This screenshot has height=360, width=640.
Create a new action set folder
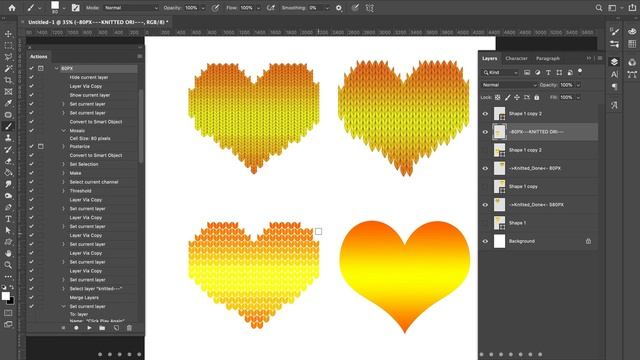(x=102, y=328)
